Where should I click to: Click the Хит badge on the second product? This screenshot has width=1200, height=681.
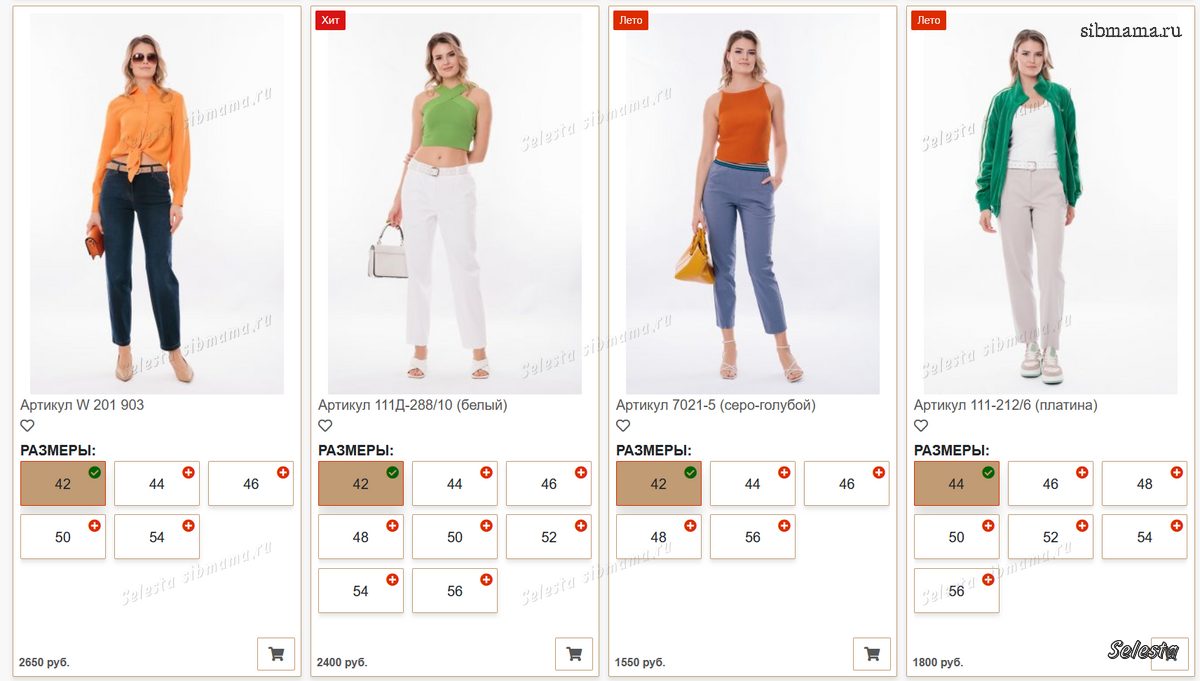(x=329, y=20)
